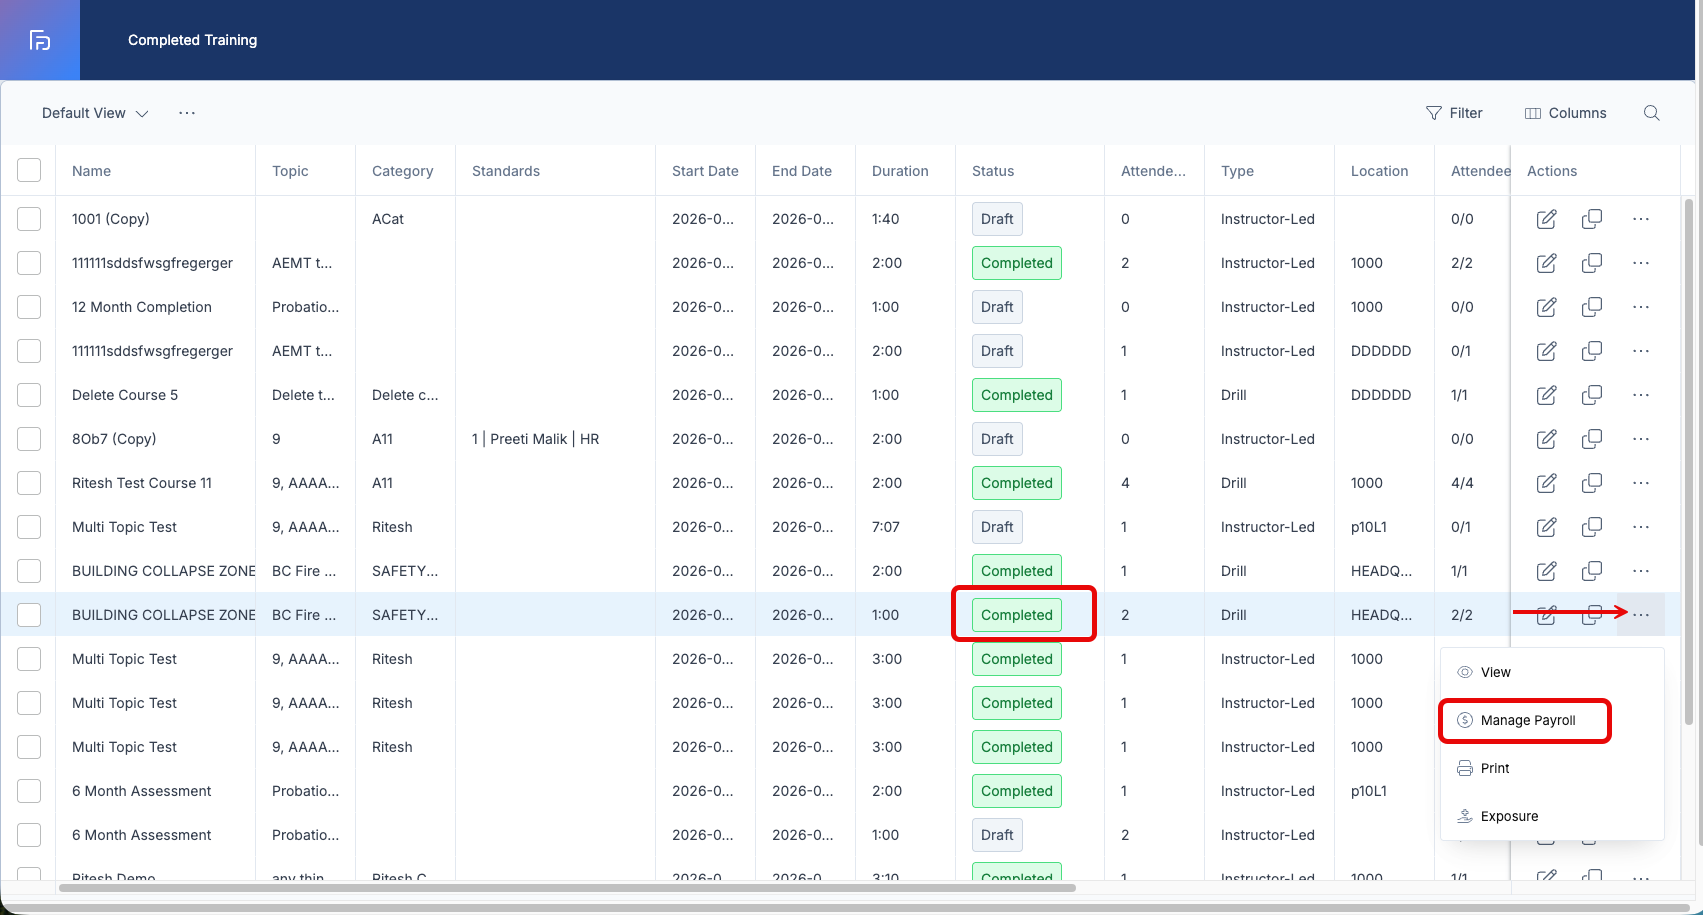Choose Manage Payroll from the context menu
Image resolution: width=1703 pixels, height=915 pixels.
(x=1525, y=720)
